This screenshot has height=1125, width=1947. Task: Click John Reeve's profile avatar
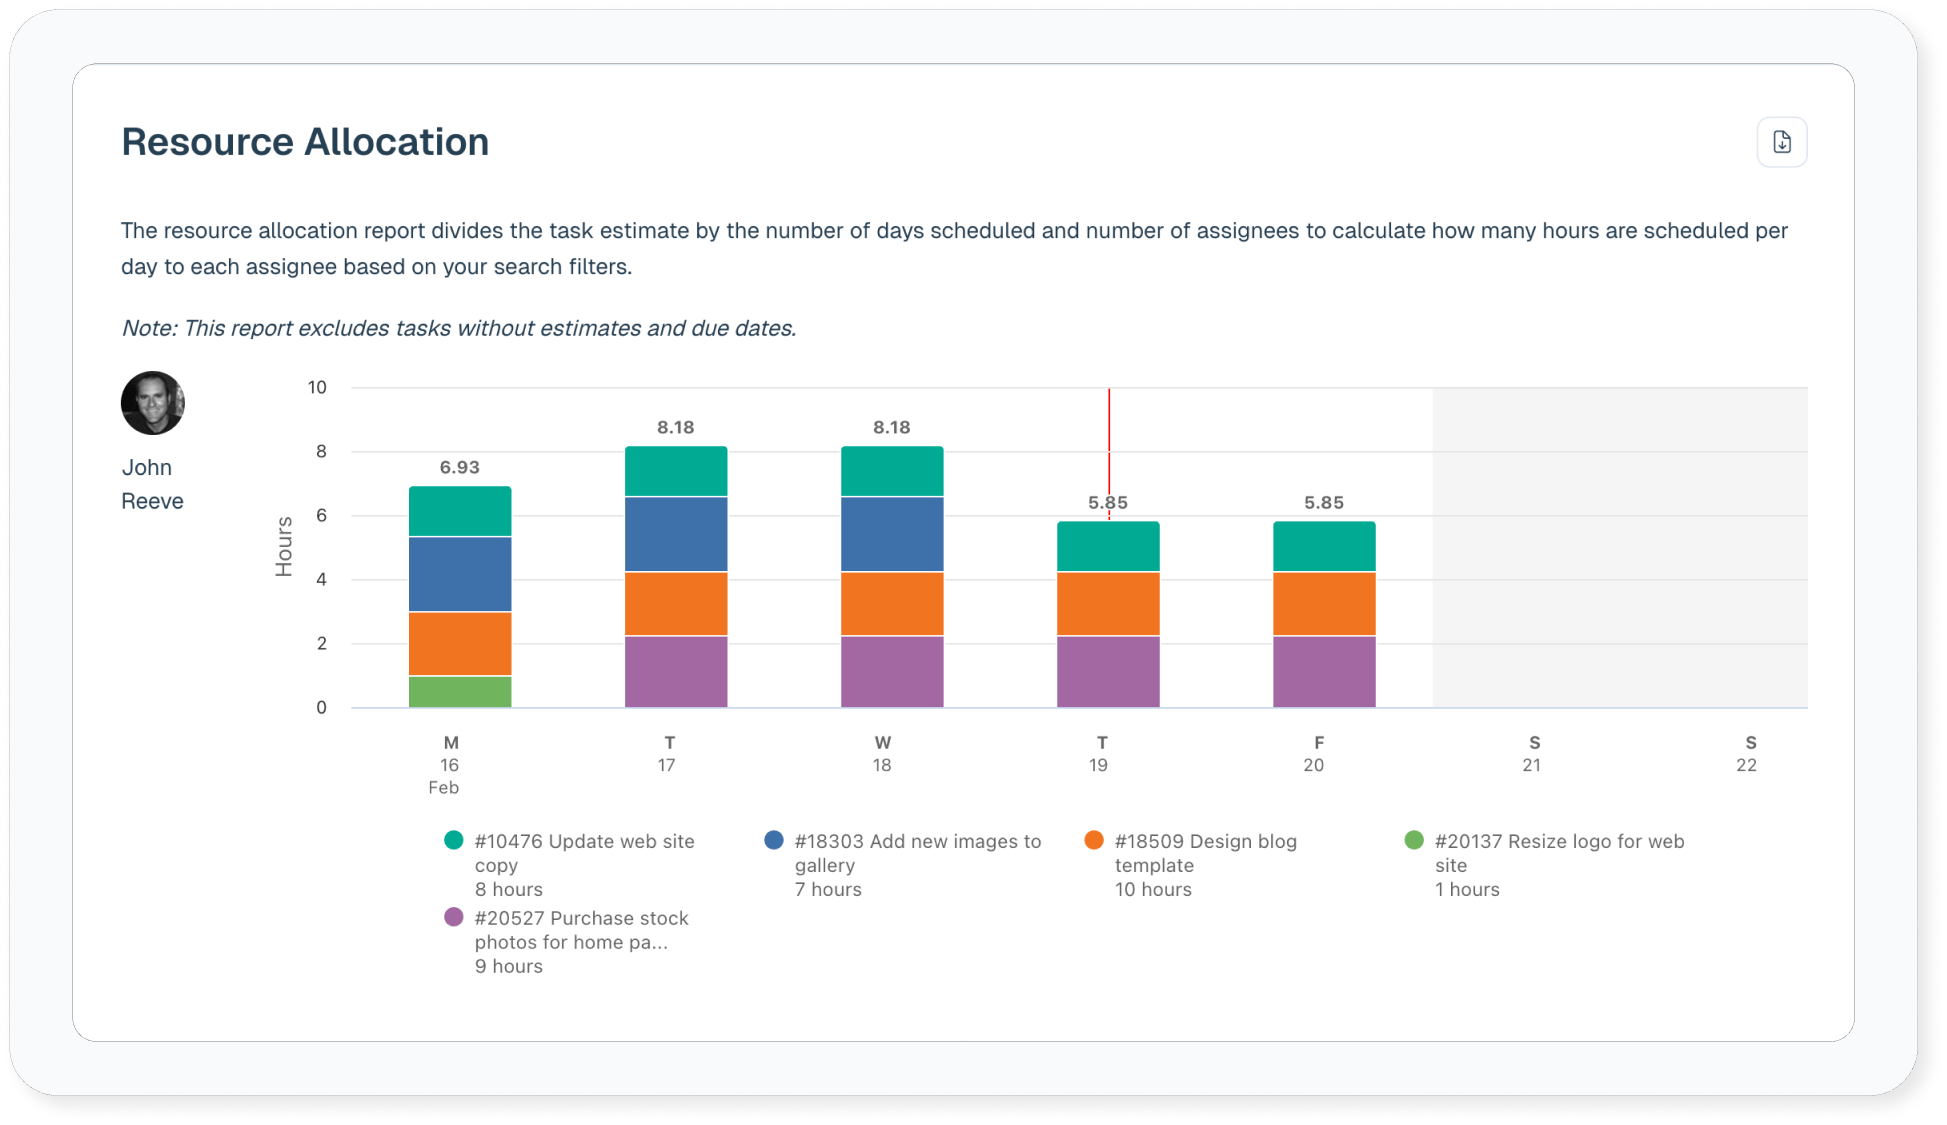pos(153,403)
